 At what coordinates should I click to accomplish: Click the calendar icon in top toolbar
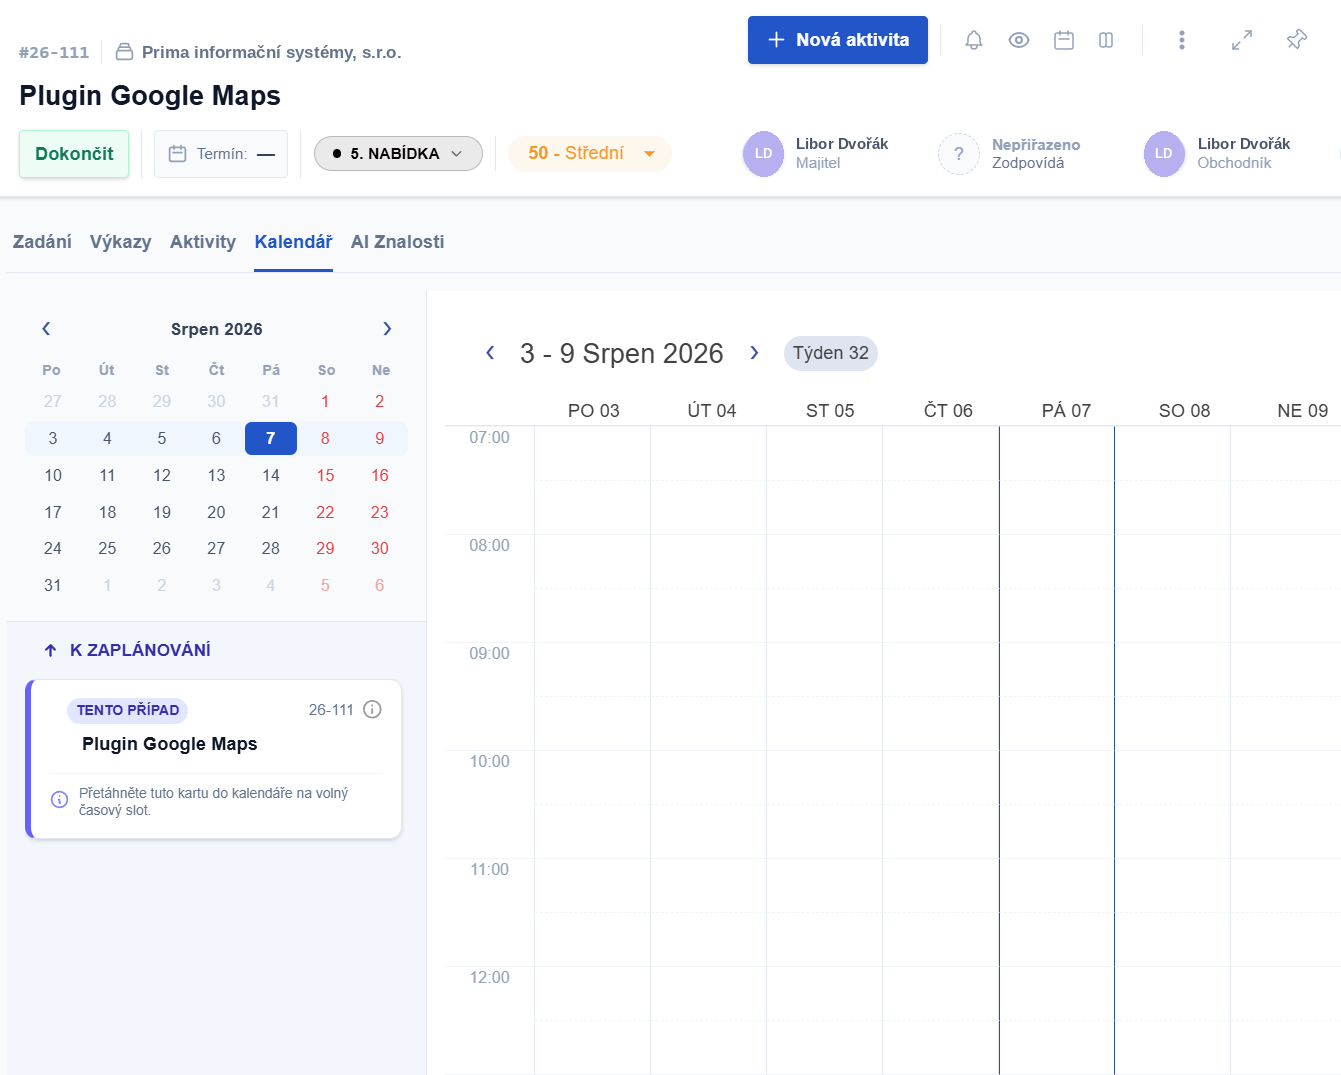[x=1064, y=40]
